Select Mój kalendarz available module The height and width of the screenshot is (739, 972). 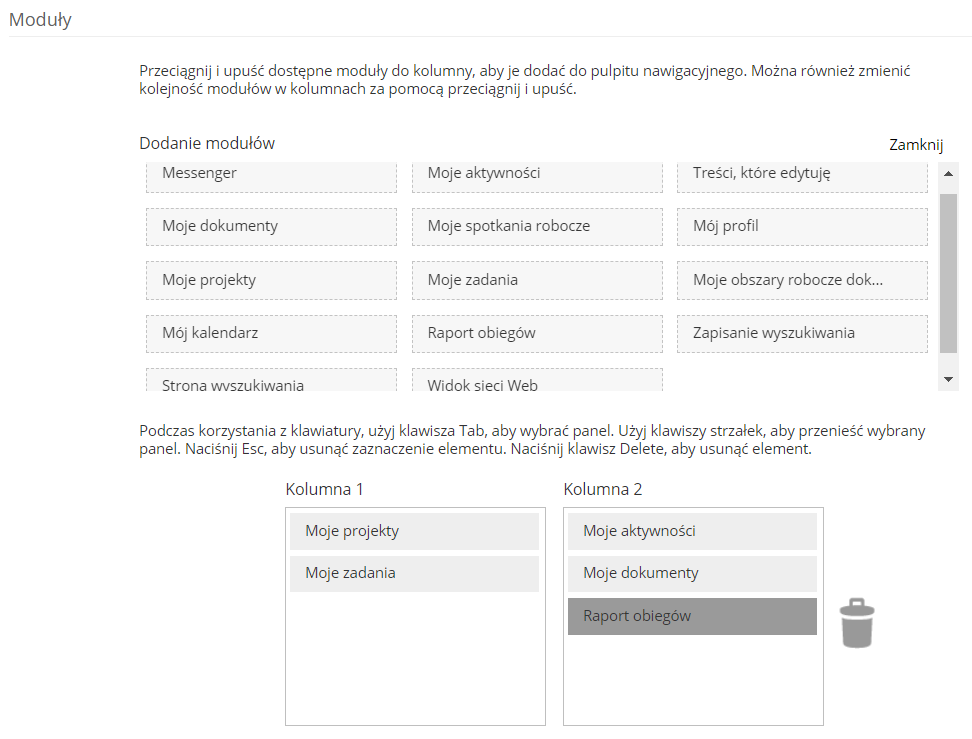point(271,333)
